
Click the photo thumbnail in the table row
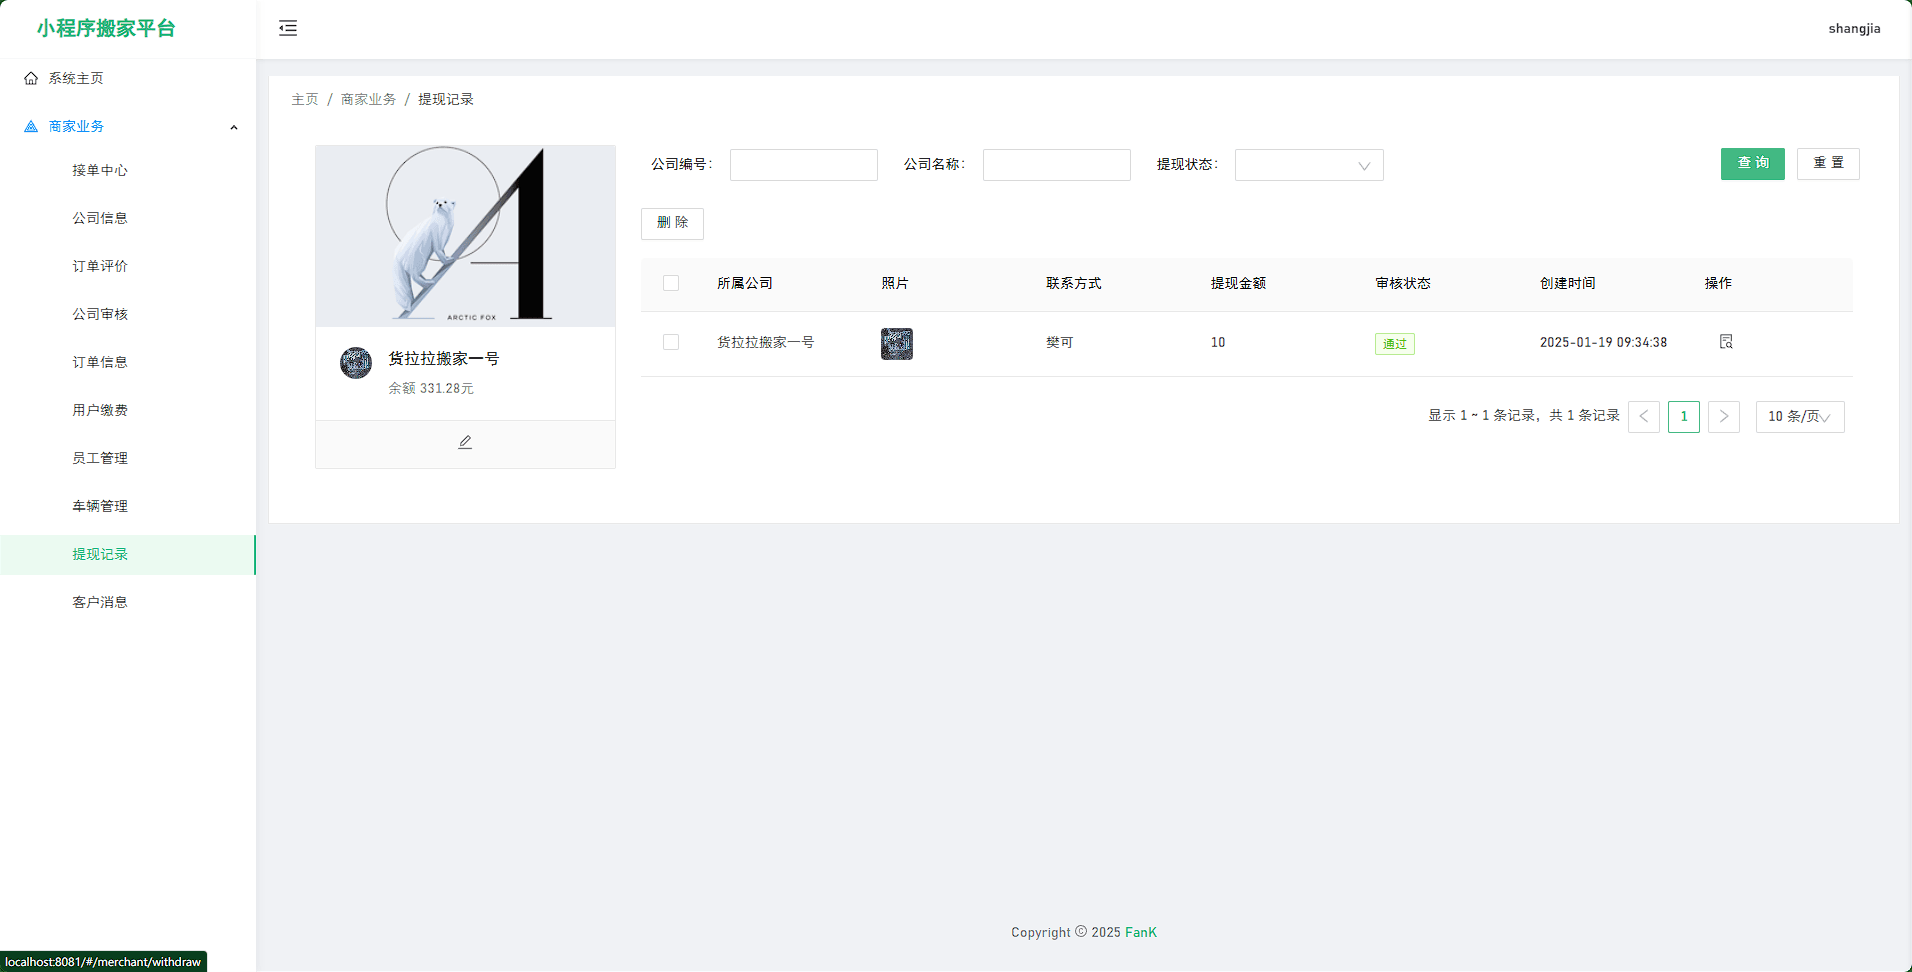(897, 344)
